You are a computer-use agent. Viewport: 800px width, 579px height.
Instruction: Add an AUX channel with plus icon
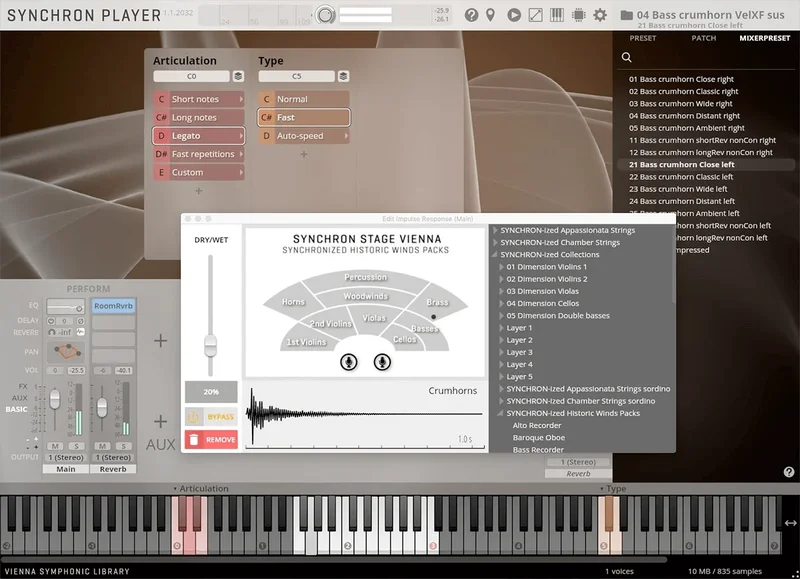point(161,421)
